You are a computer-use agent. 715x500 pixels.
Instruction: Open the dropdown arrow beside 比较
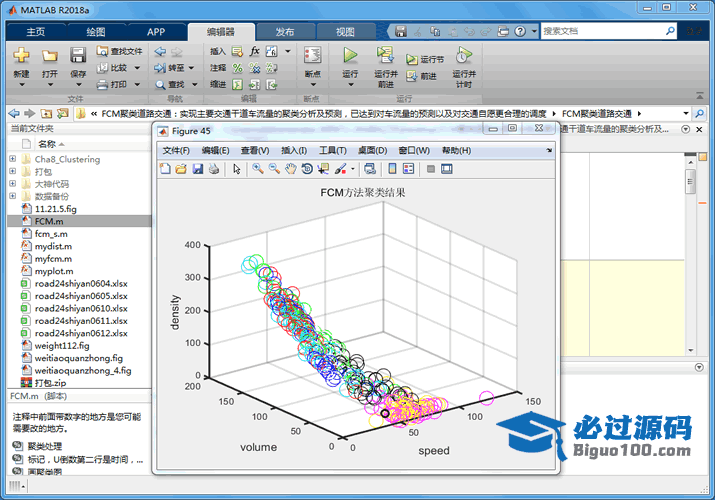[x=137, y=68]
